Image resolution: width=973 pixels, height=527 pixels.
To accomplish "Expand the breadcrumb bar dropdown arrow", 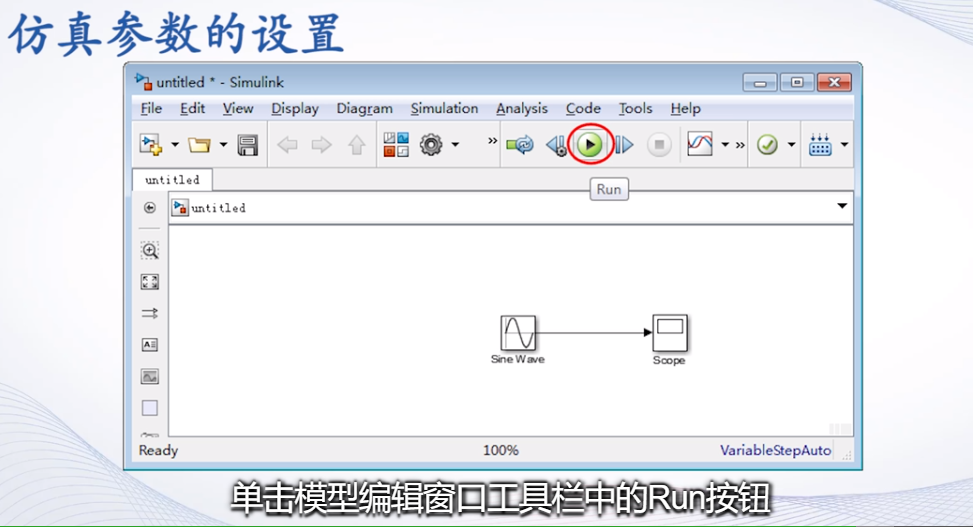I will point(841,206).
